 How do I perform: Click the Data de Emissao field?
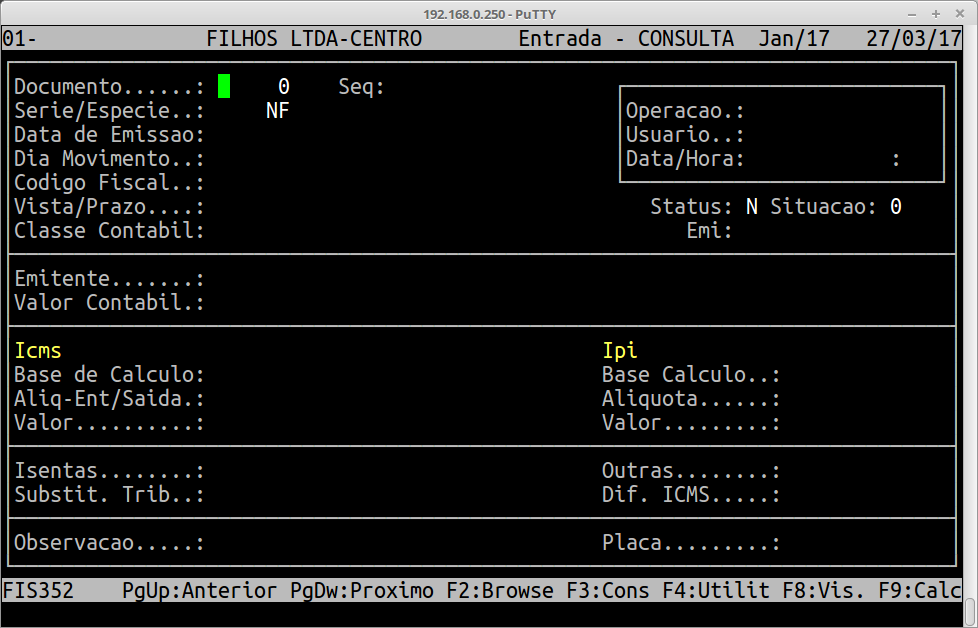pyautogui.click(x=260, y=135)
